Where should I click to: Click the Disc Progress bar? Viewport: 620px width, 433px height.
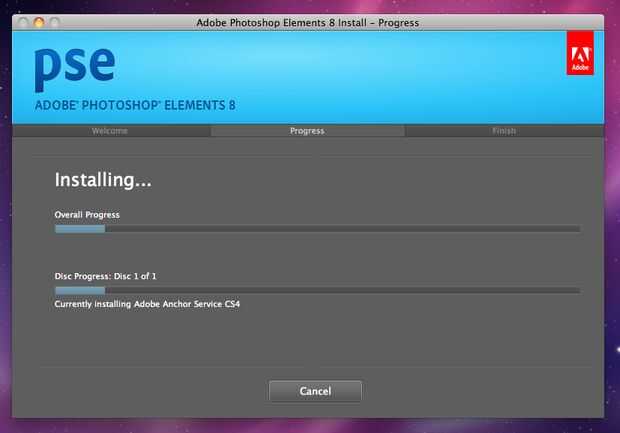click(x=318, y=291)
